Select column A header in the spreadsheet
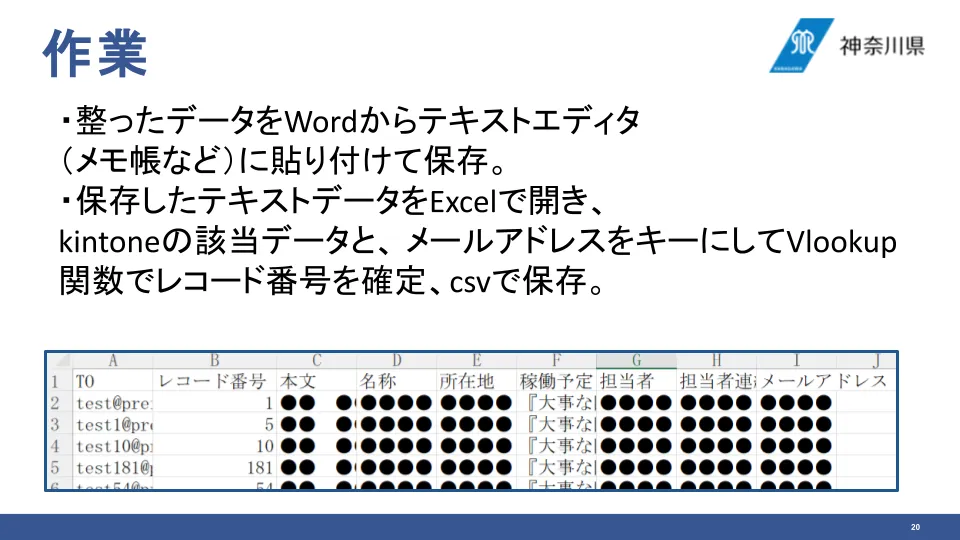The image size is (960, 540). tap(112, 360)
